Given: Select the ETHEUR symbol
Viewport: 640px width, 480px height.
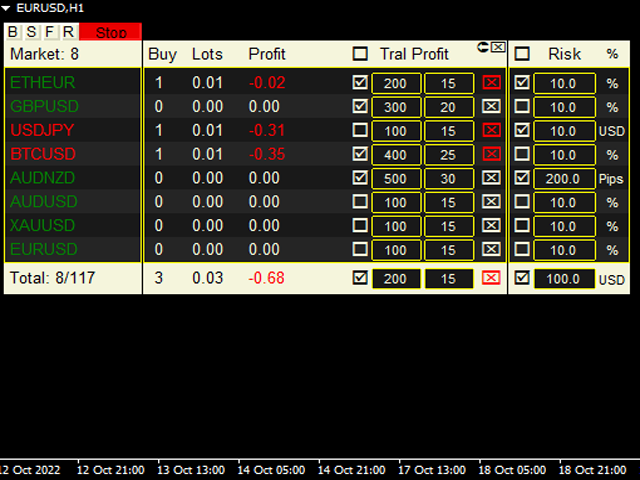Looking at the screenshot, I should coord(42,83).
